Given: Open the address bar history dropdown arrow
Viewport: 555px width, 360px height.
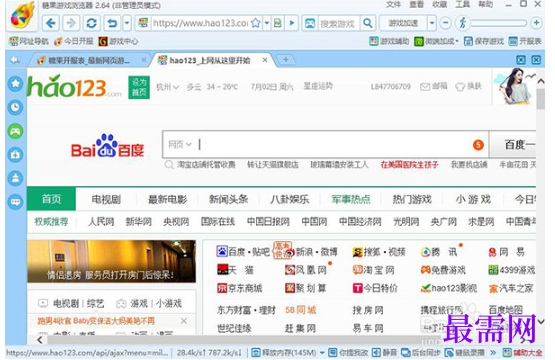Looking at the screenshot, I should coord(267,23).
